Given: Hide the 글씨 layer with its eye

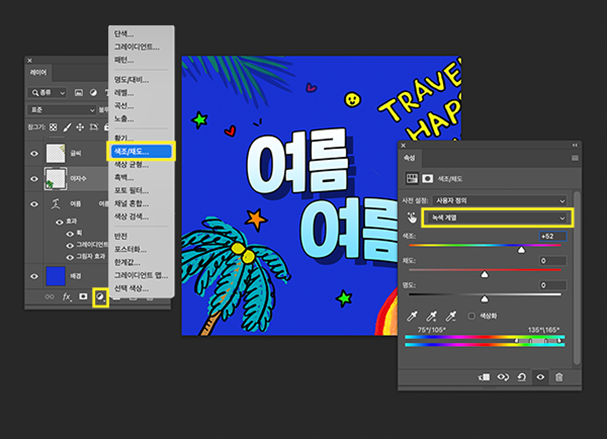Looking at the screenshot, I should [34, 154].
